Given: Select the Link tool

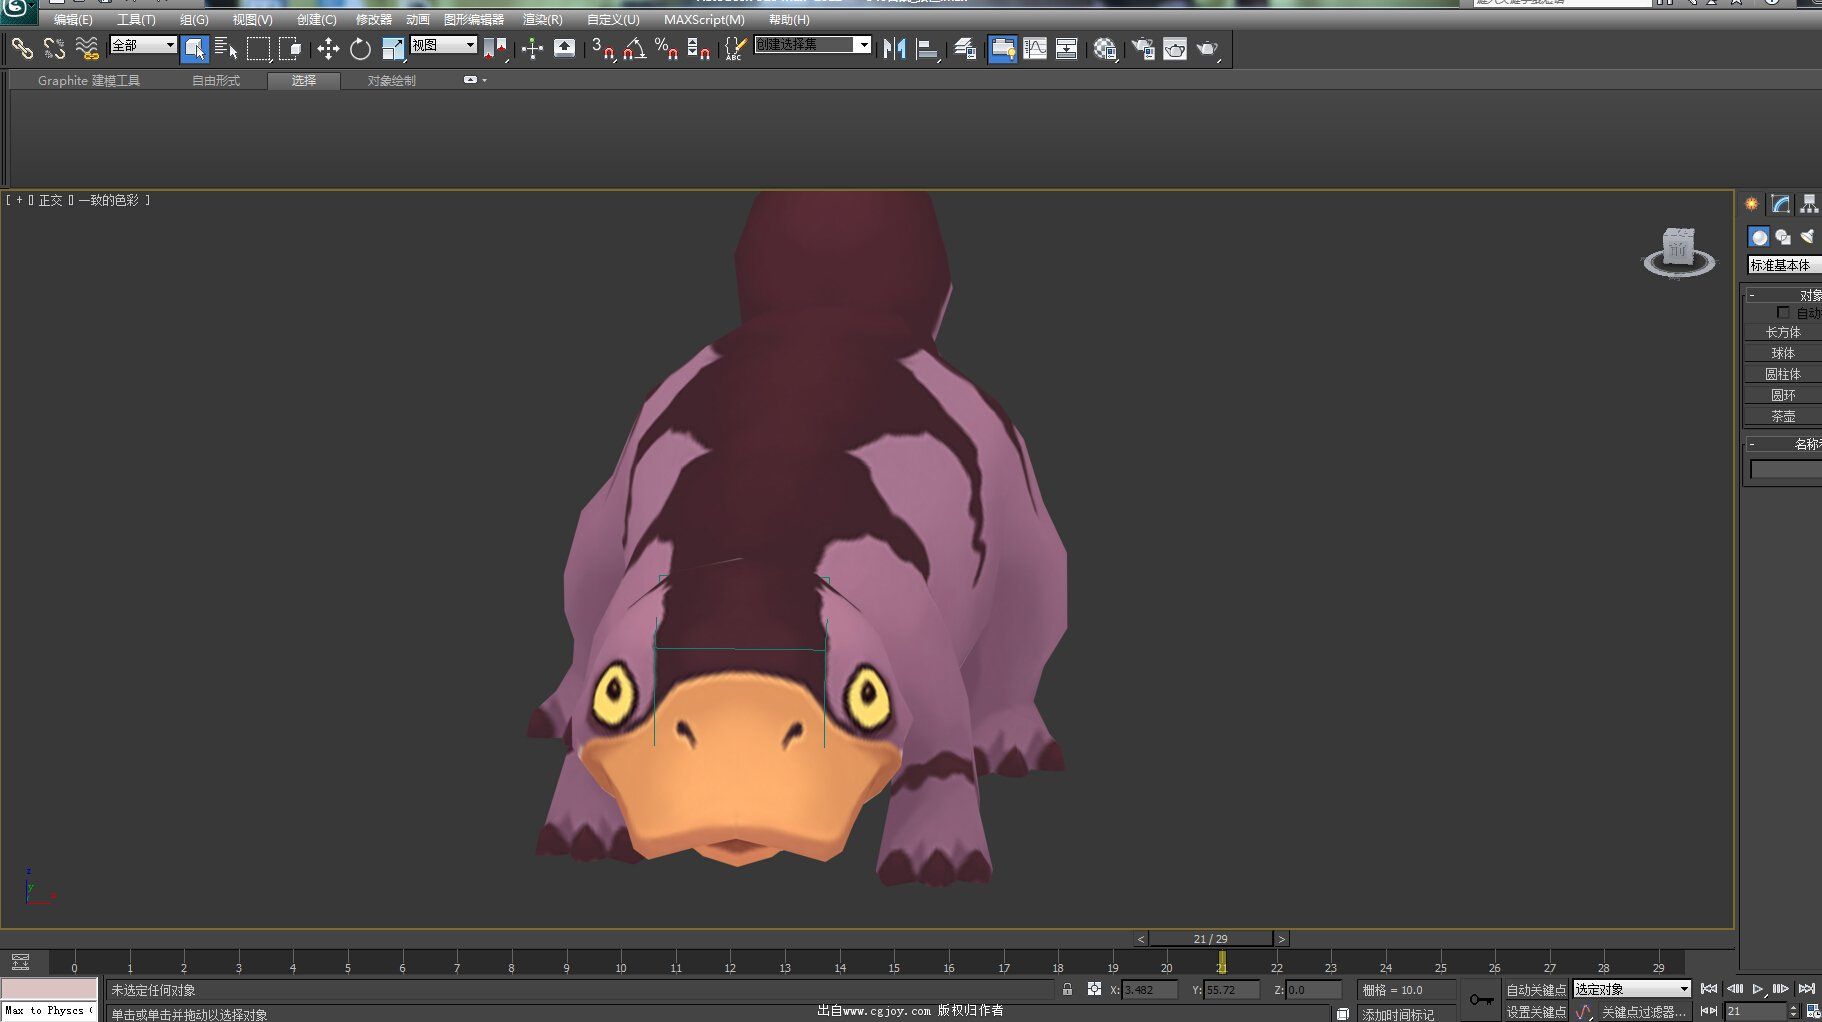Looking at the screenshot, I should tap(22, 48).
